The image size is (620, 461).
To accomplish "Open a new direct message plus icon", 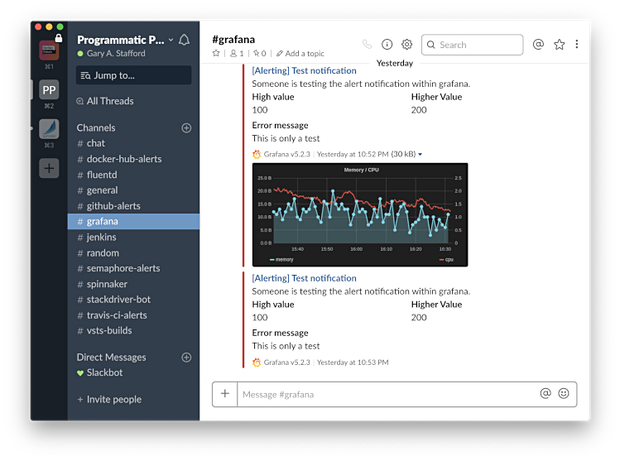I will tap(186, 357).
